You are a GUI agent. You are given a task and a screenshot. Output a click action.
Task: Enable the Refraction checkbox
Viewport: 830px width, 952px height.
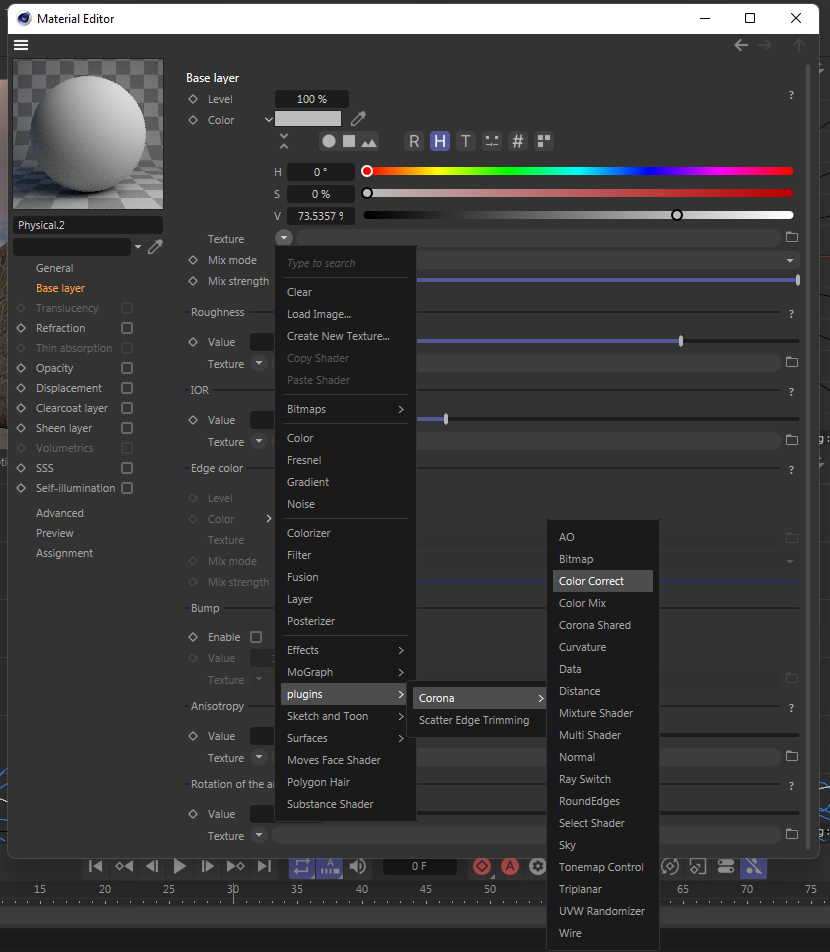127,328
